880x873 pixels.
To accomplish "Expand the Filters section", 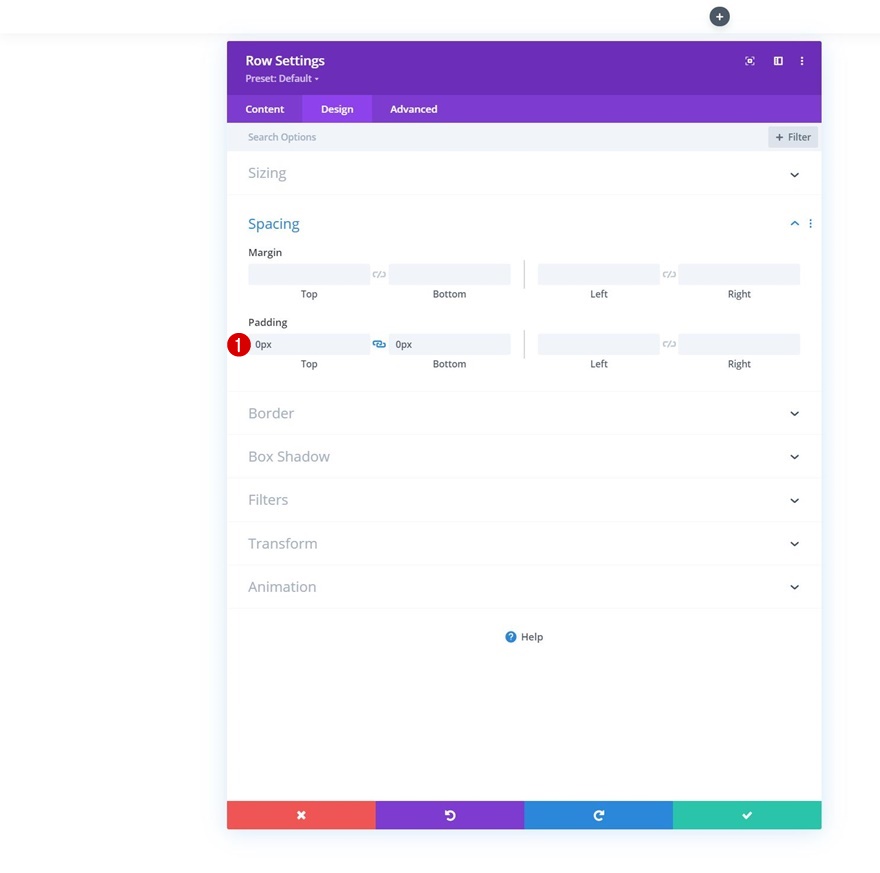I will [524, 500].
